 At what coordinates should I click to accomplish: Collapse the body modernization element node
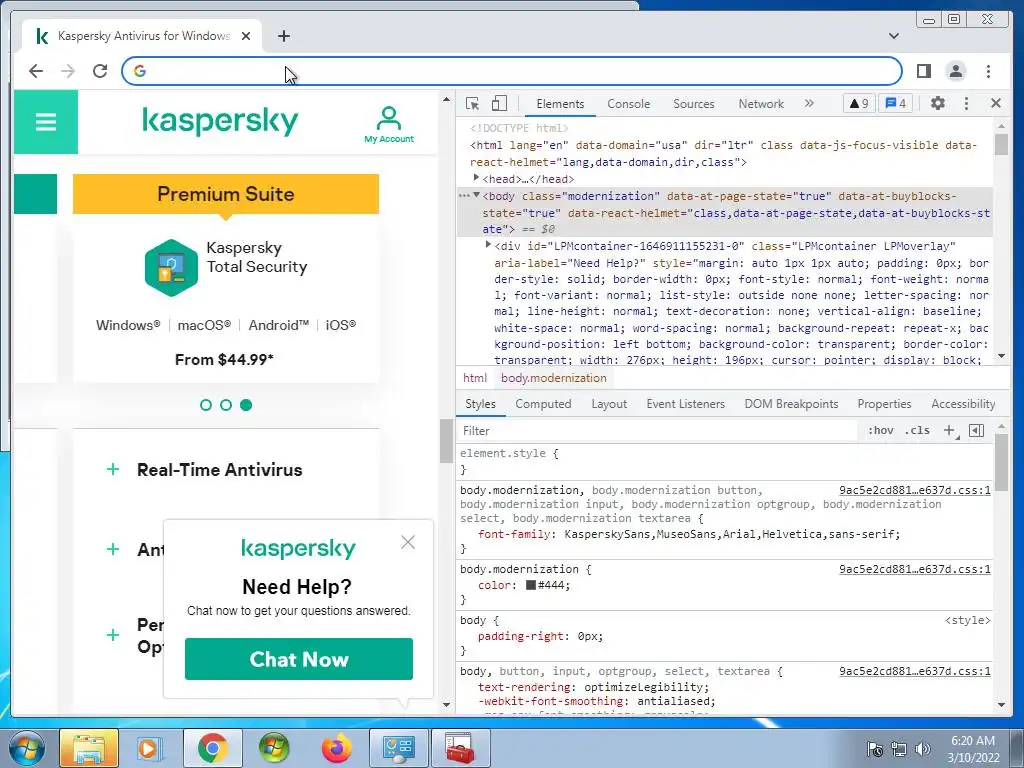click(x=477, y=195)
